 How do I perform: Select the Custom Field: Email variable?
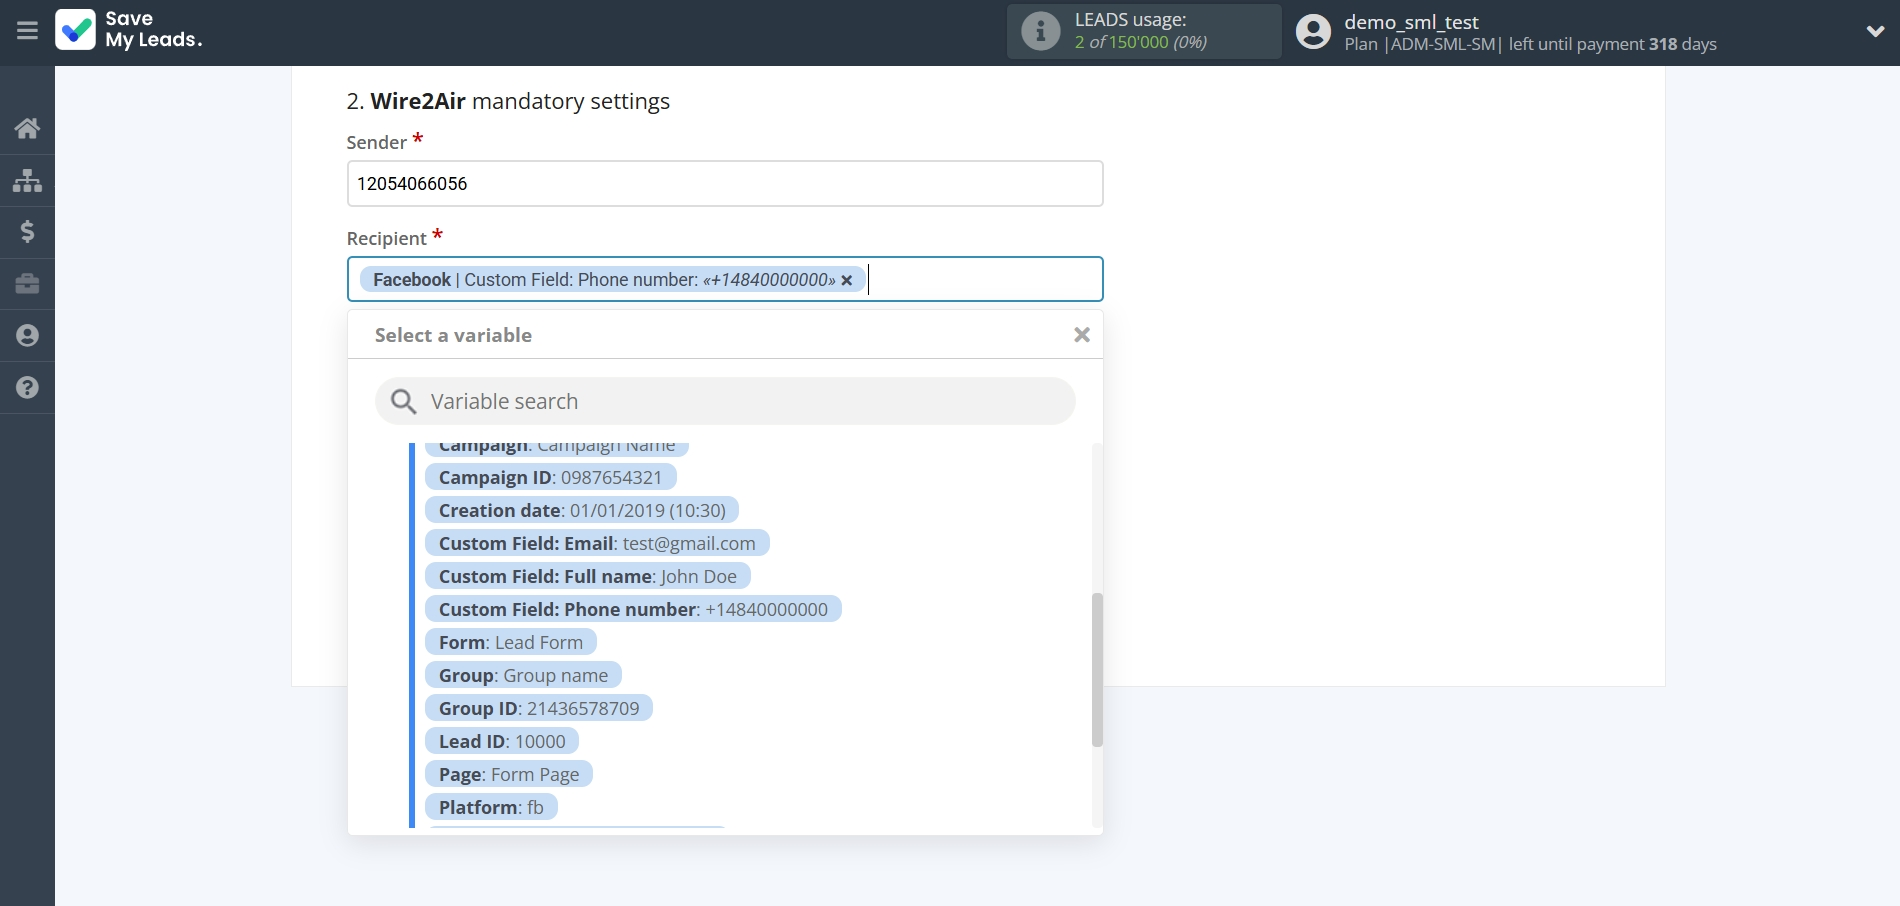597,543
